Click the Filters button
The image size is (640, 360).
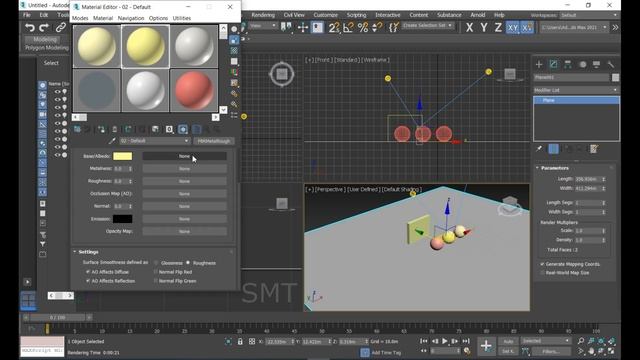[551, 351]
